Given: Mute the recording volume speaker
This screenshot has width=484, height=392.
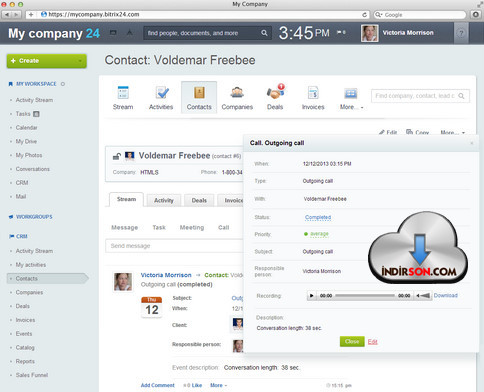Looking at the screenshot, I should [x=423, y=296].
